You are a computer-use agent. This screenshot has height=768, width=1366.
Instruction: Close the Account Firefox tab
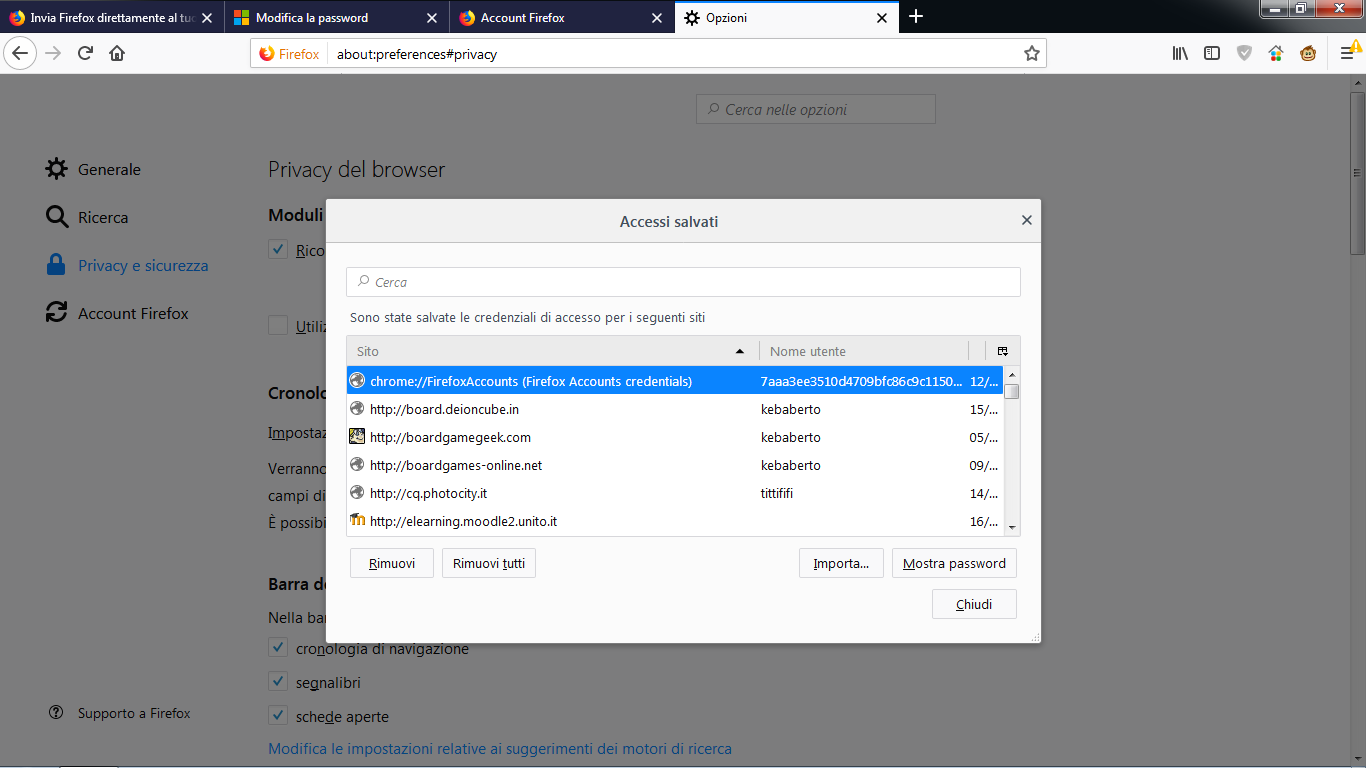click(657, 18)
